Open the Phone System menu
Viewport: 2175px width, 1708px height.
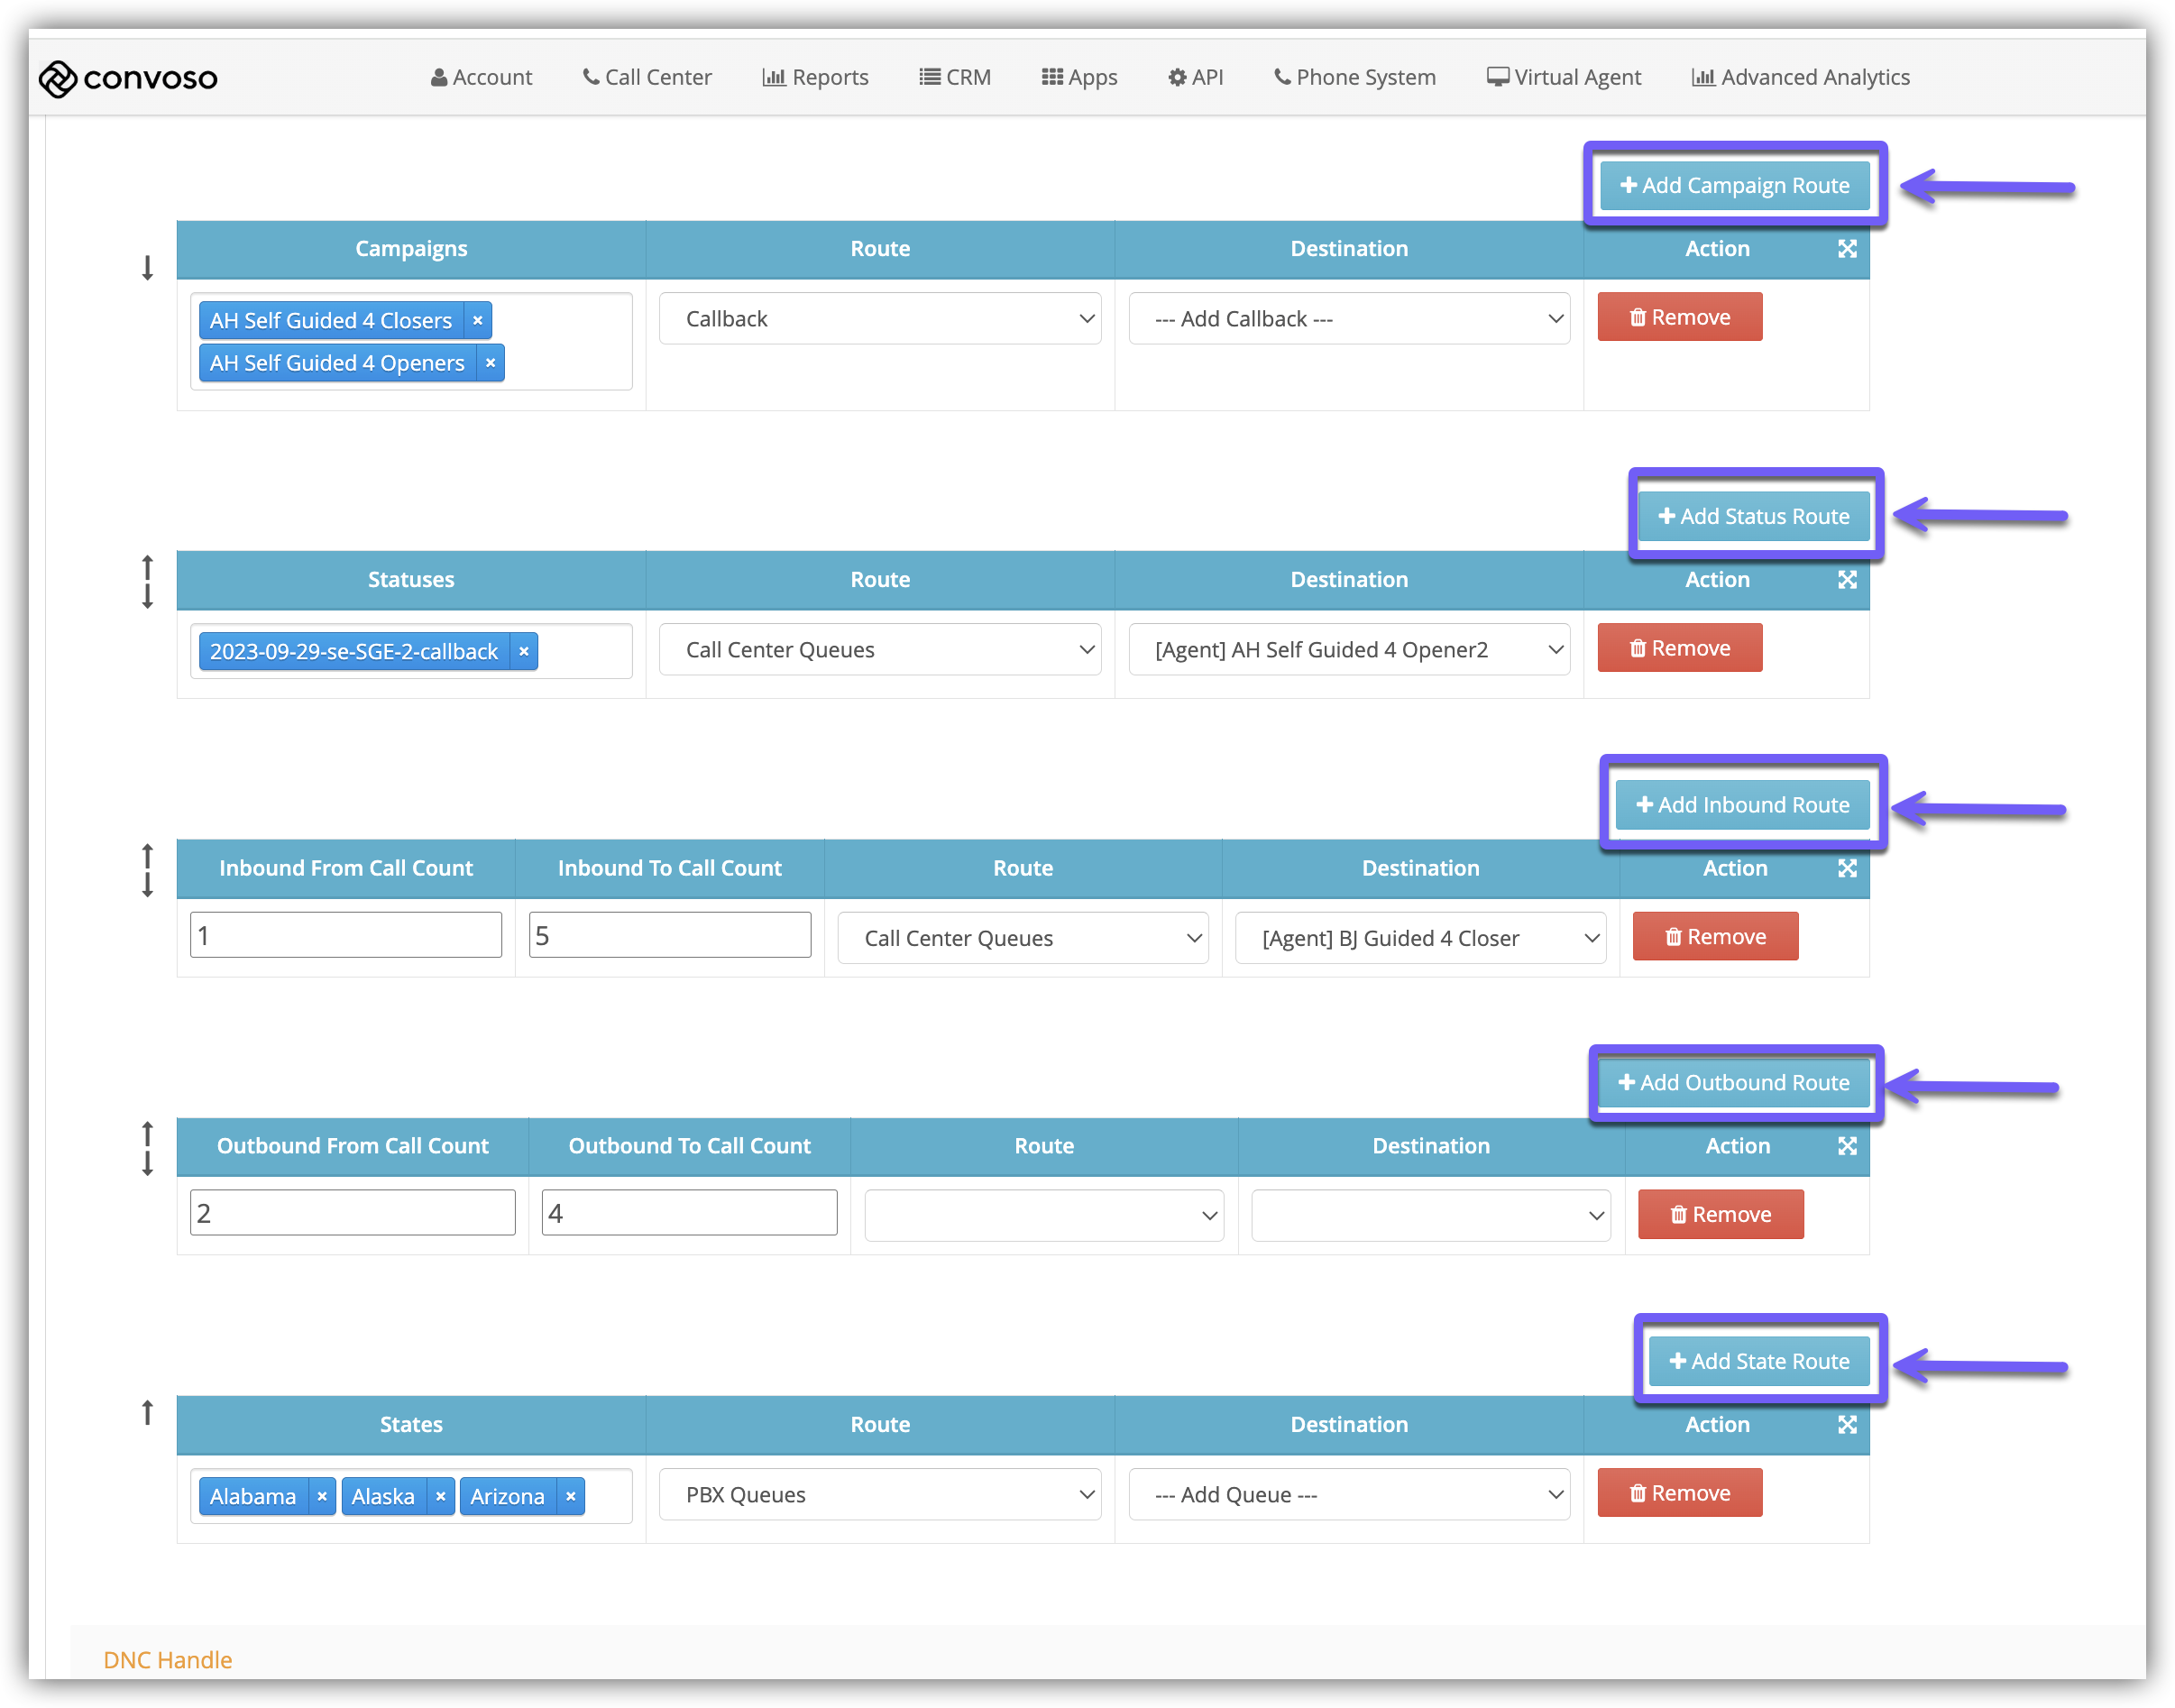coord(1354,77)
